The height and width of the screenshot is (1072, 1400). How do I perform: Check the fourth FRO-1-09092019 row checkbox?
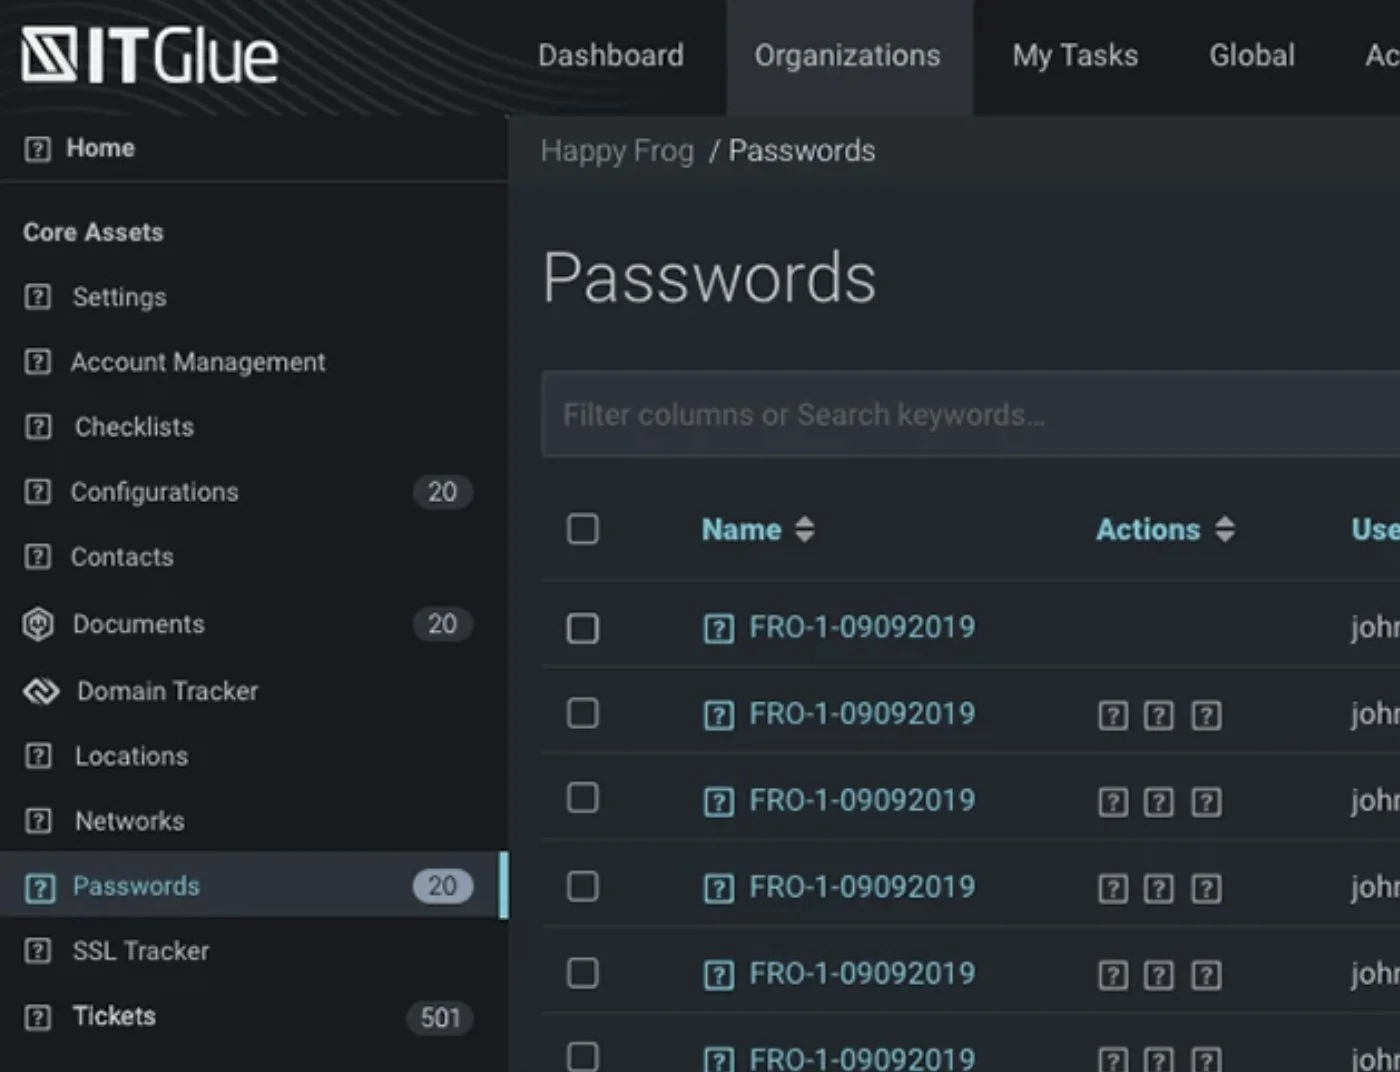(x=583, y=886)
